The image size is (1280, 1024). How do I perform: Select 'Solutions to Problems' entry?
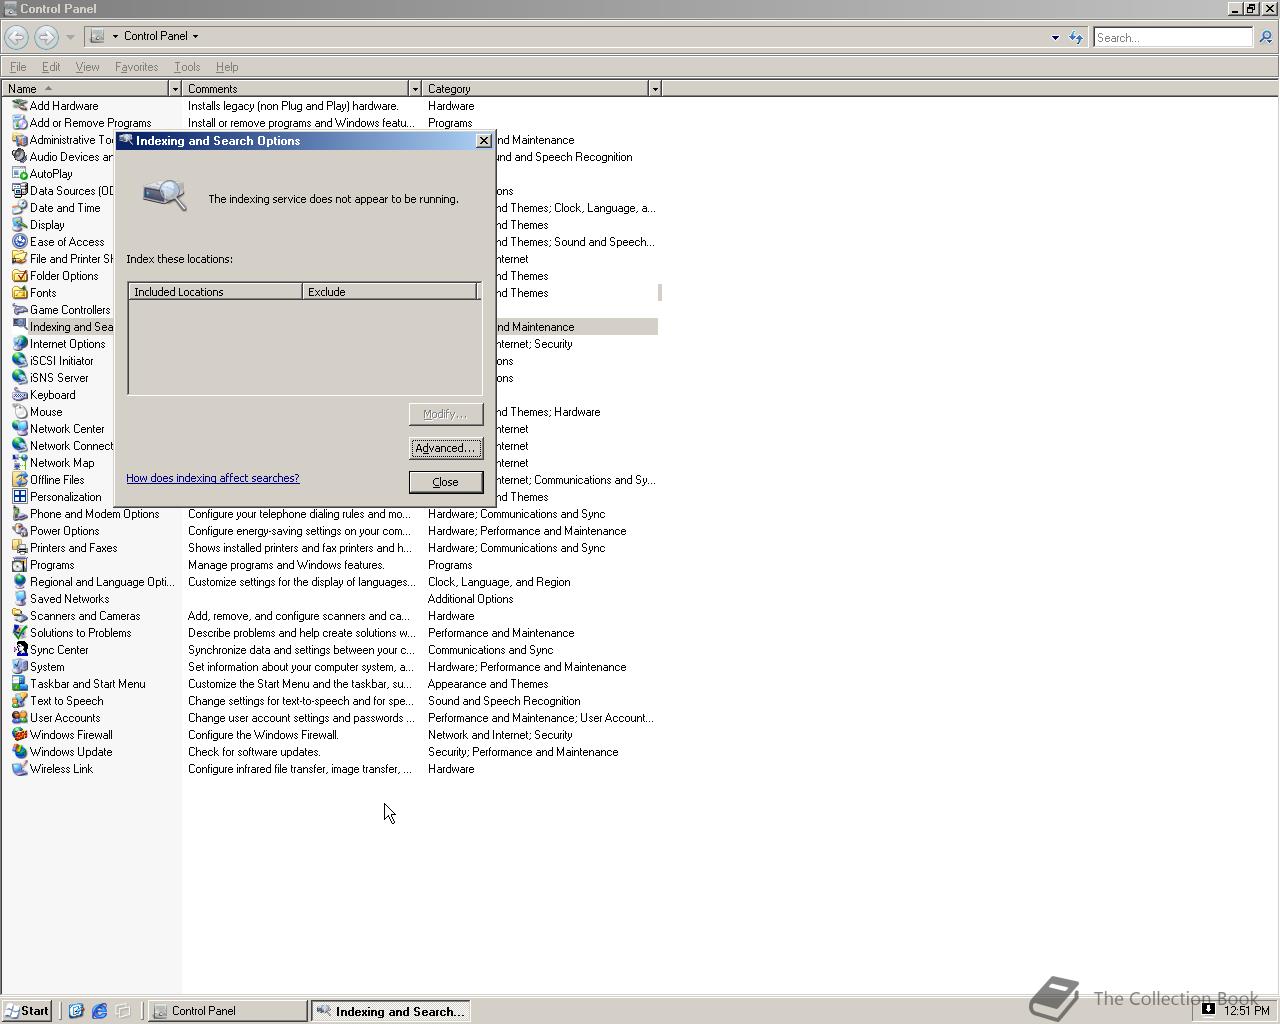pyautogui.click(x=80, y=633)
